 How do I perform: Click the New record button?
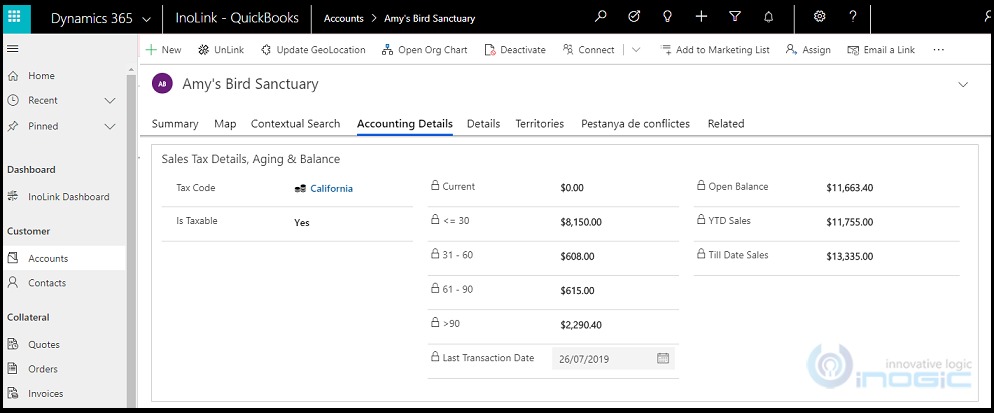click(164, 49)
